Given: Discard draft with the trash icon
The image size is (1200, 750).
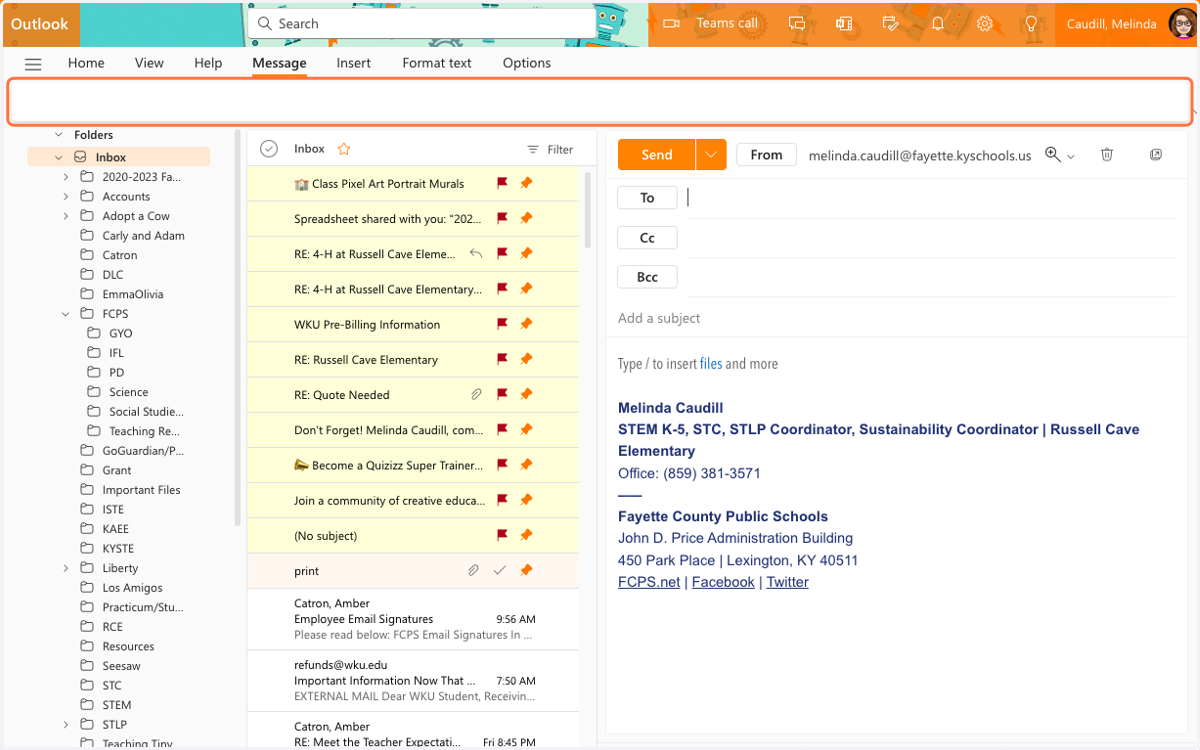Looking at the screenshot, I should (x=1107, y=155).
